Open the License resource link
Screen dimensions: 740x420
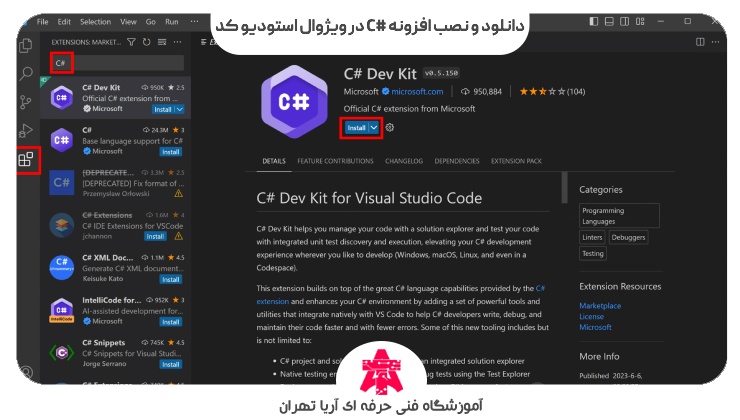pyautogui.click(x=591, y=317)
